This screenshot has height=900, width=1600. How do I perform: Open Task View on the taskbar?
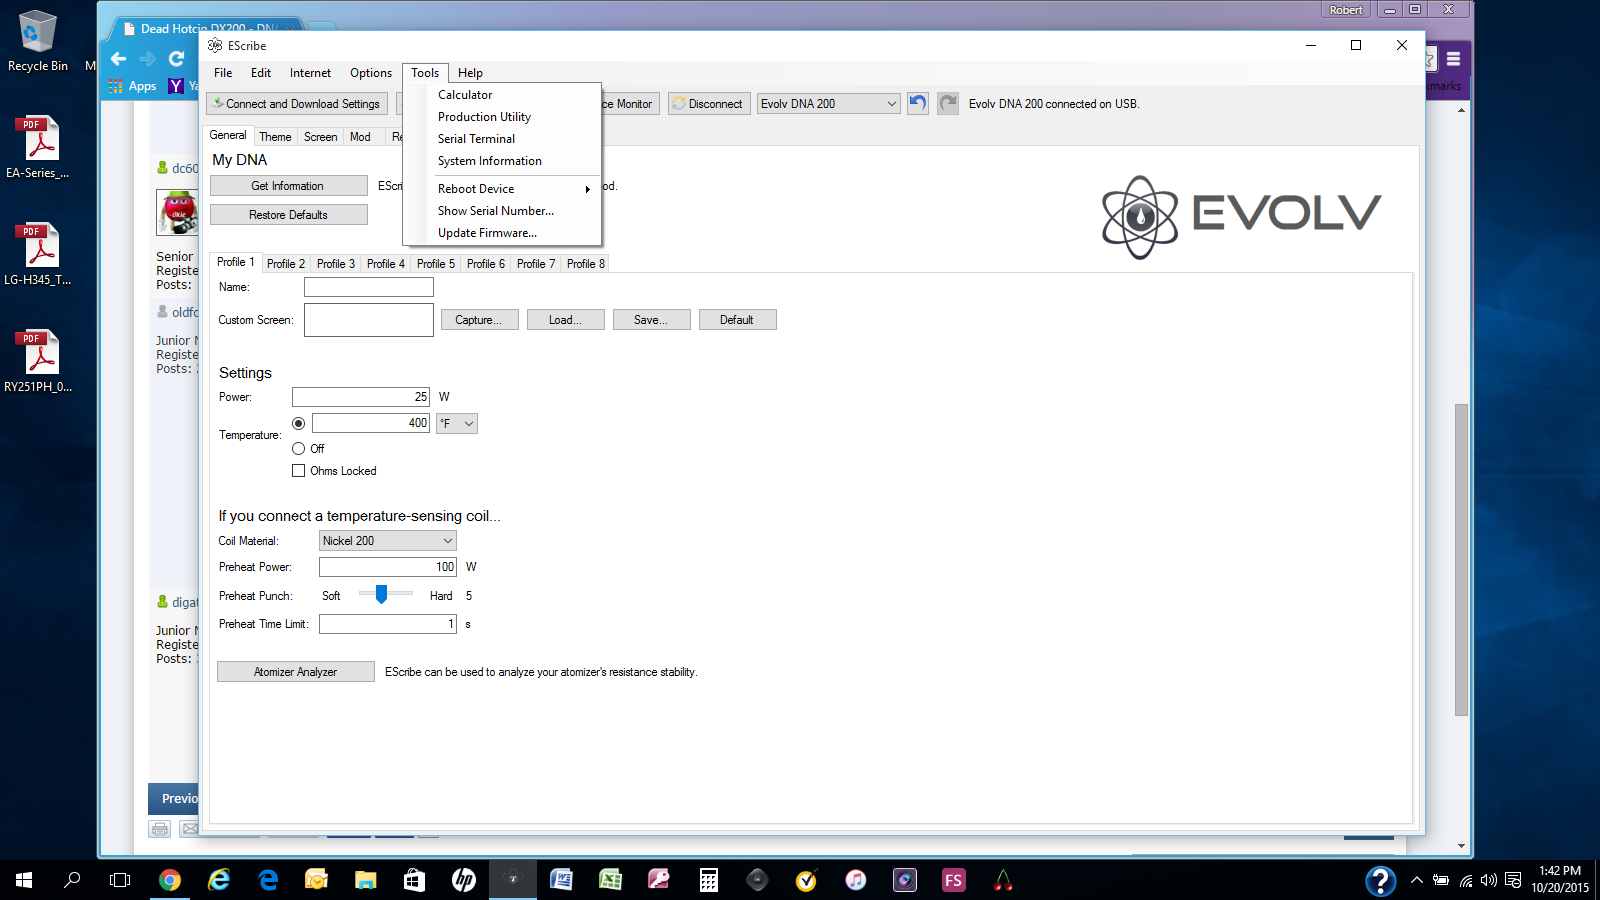(x=120, y=880)
